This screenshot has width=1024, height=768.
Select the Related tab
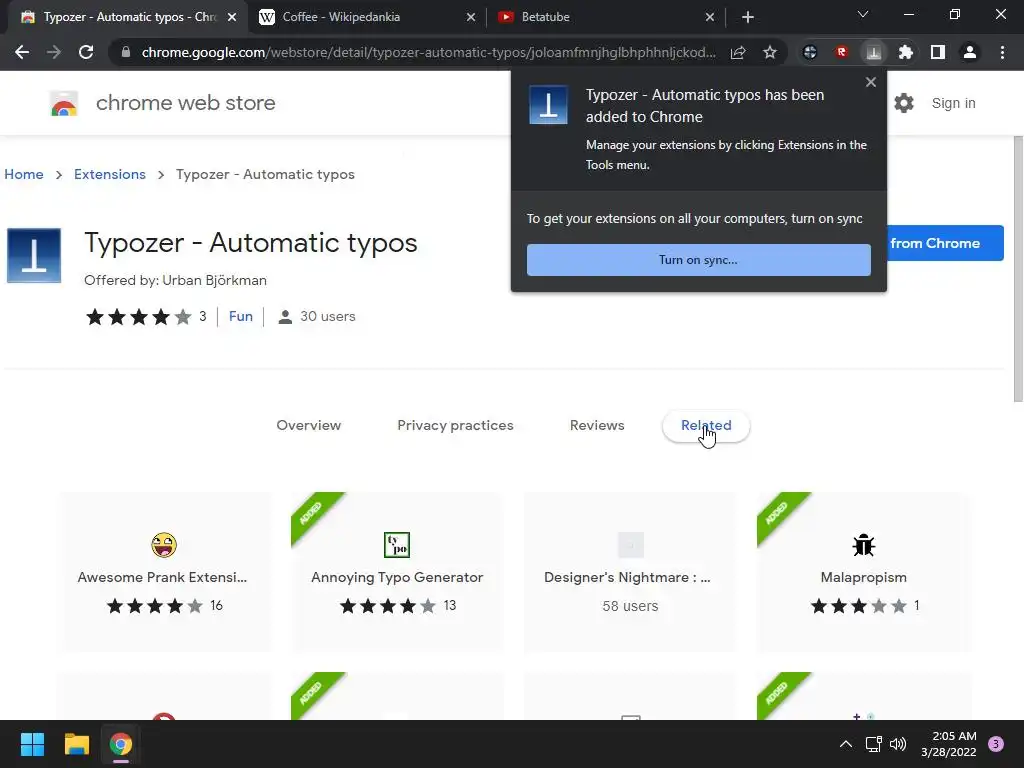(706, 426)
